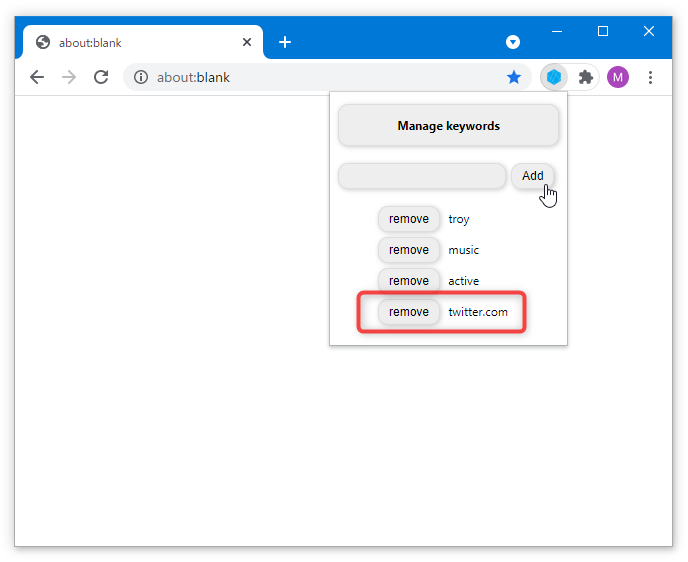Viewport: 688px width, 562px height.
Task: Click the troy keyword text
Action: (459, 219)
